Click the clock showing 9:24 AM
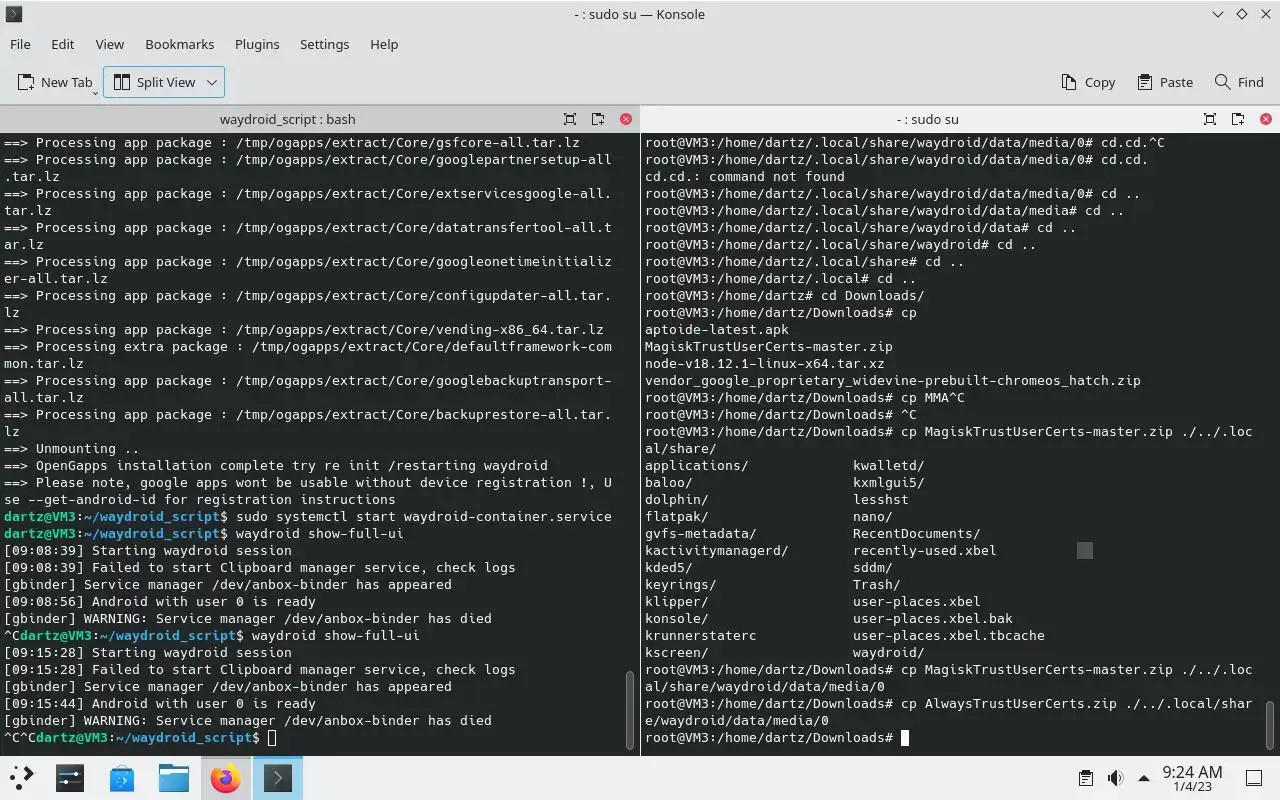1280x800 pixels. tap(1192, 778)
